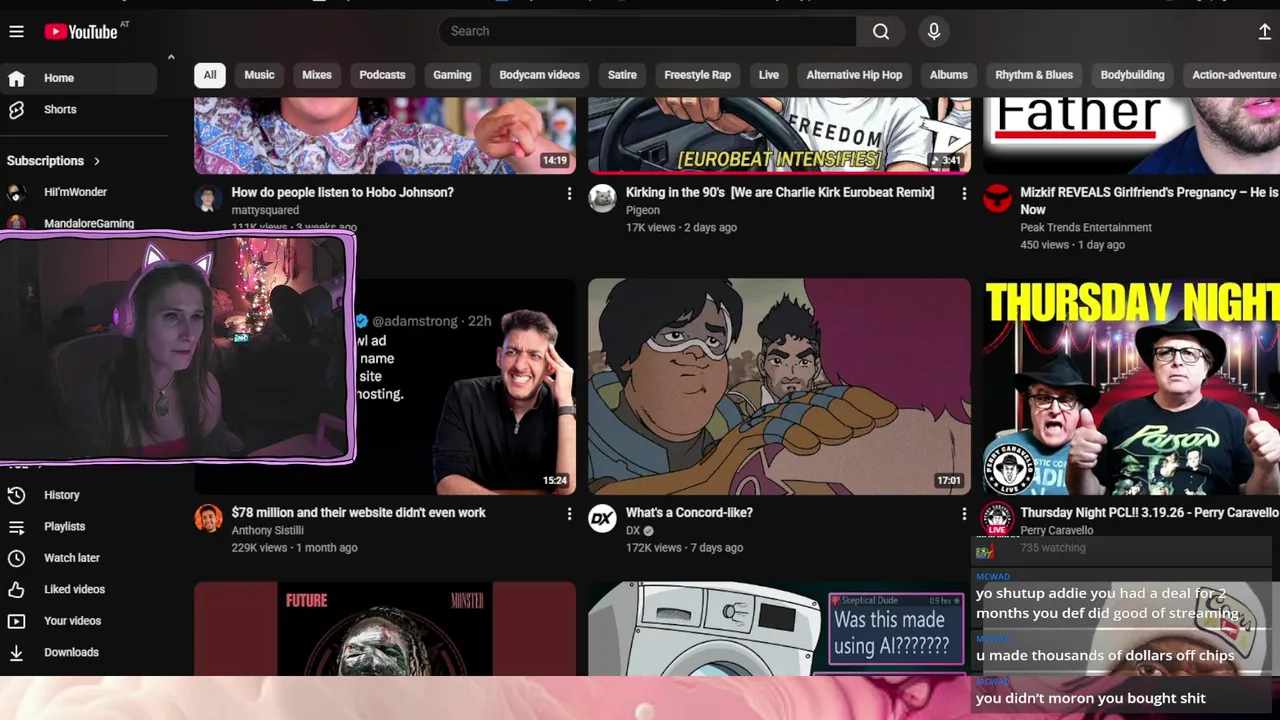The height and width of the screenshot is (720, 1280).
Task: Select the Music filter chip
Action: 259,75
